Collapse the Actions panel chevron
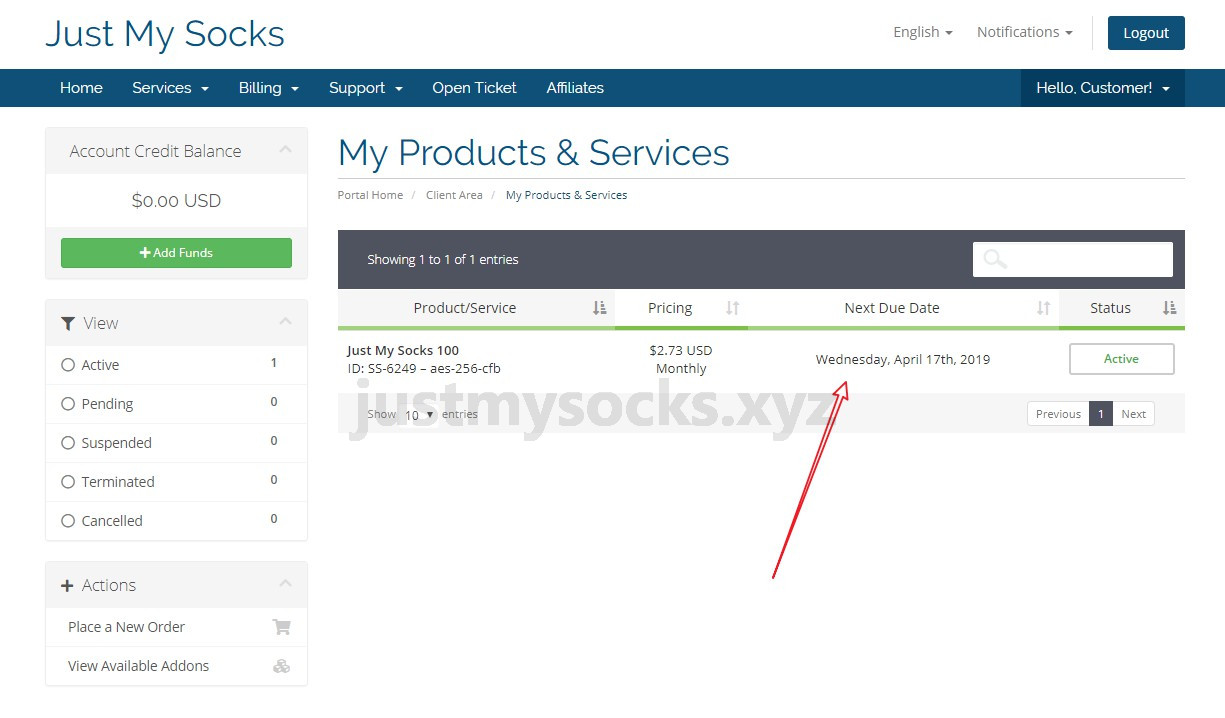The width and height of the screenshot is (1225, 718). pos(285,583)
